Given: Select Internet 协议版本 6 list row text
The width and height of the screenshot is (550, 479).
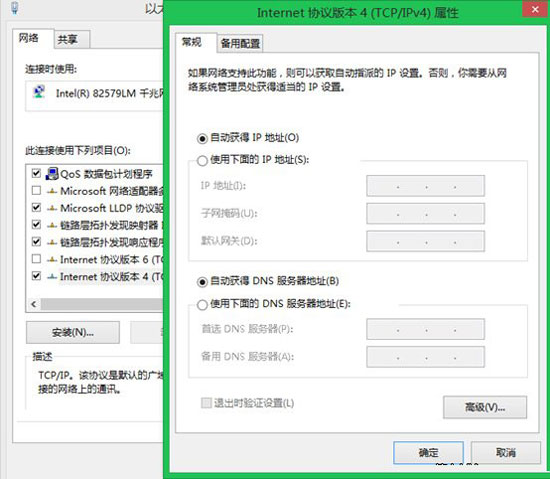Looking at the screenshot, I should pos(112,259).
